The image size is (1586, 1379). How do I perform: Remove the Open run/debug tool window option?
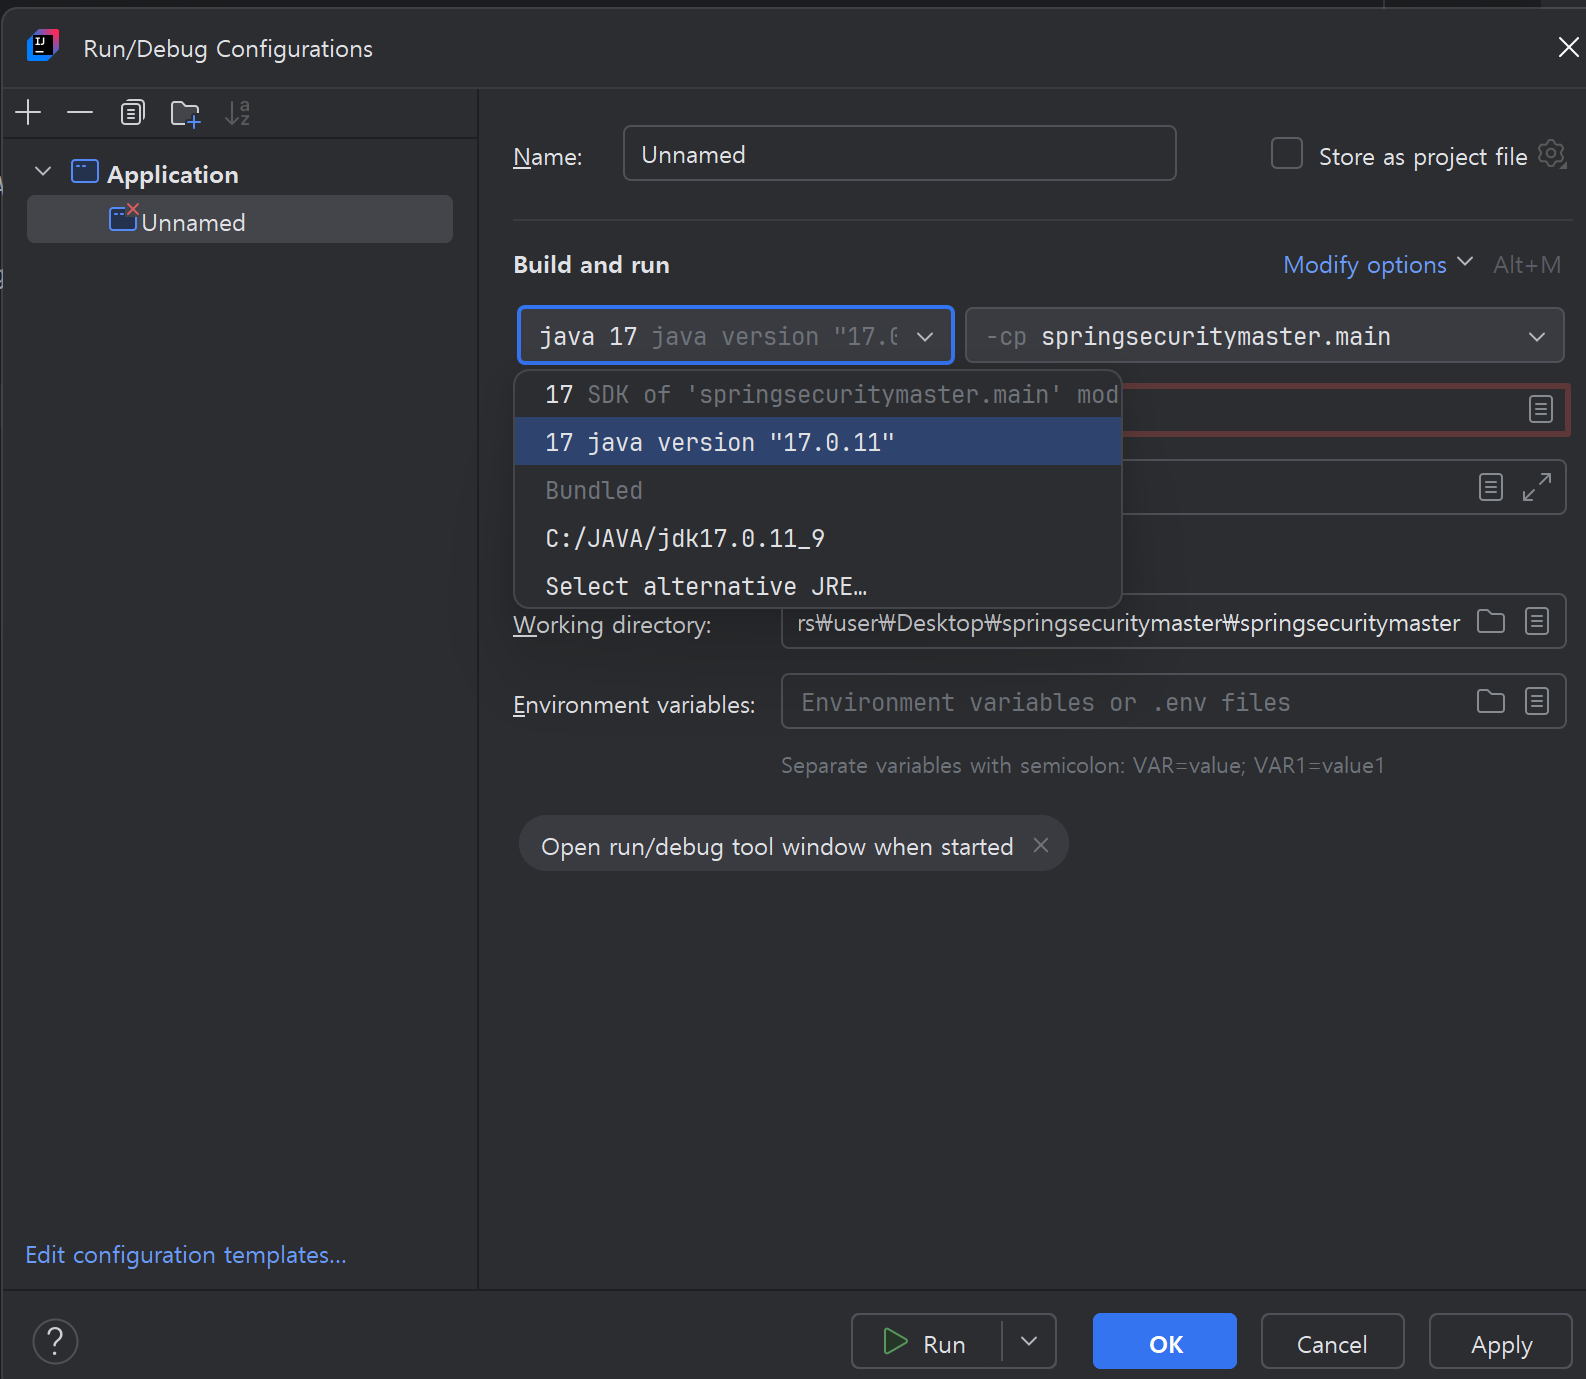[x=1041, y=845]
